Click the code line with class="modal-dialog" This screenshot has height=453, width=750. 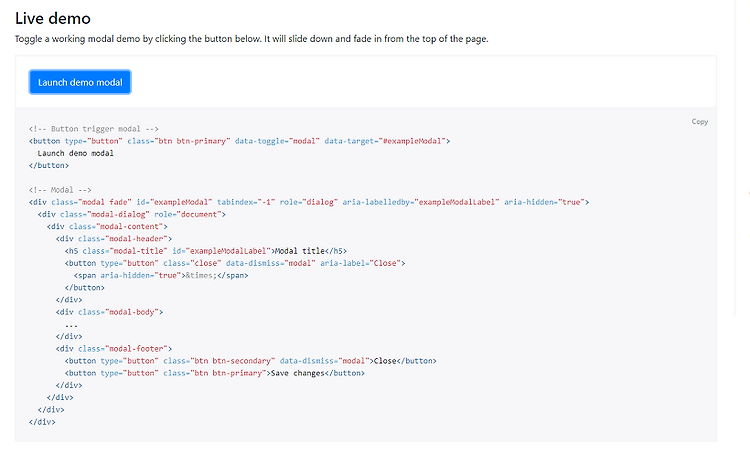(x=132, y=214)
